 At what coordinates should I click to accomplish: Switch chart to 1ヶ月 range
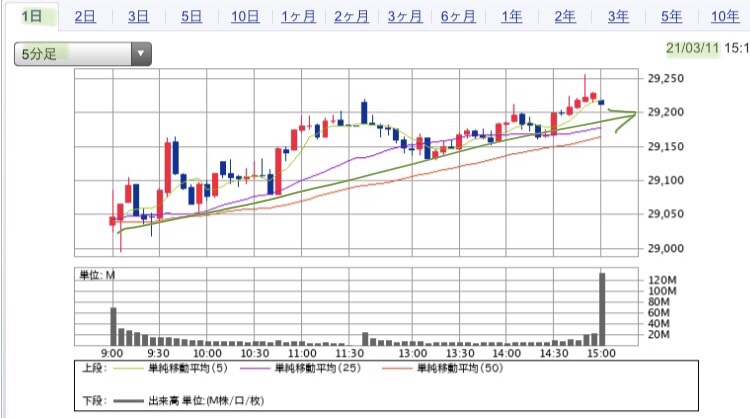click(x=298, y=17)
